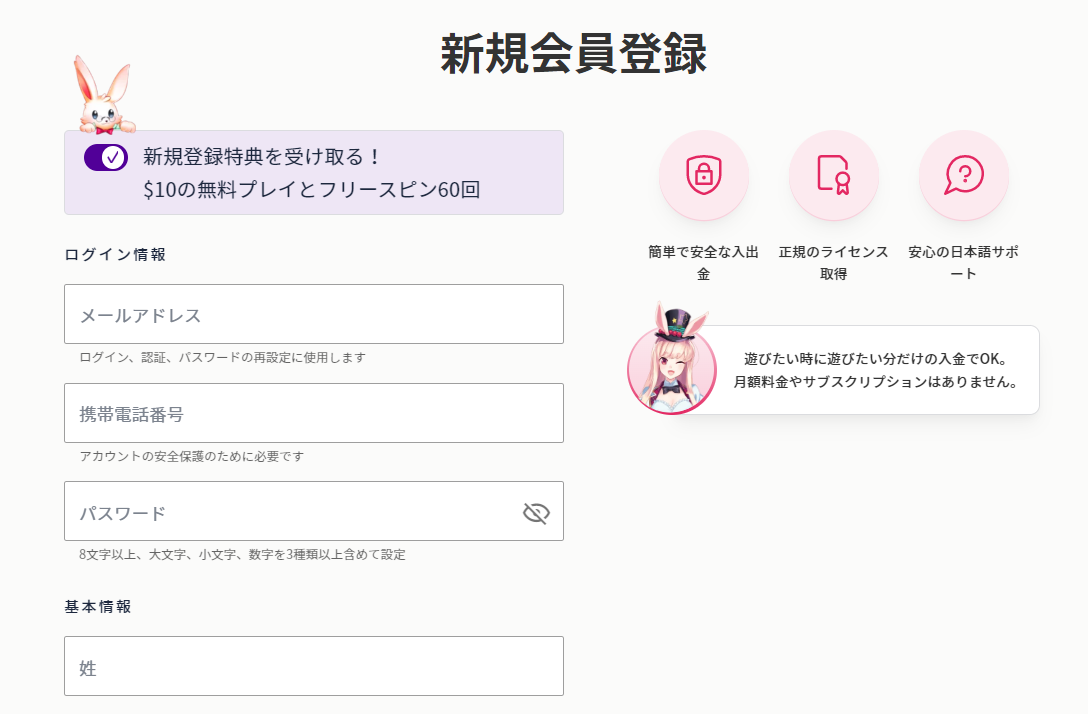Screen dimensions: 1088x714
Task: Focus the パスワード password input field
Action: (314, 511)
